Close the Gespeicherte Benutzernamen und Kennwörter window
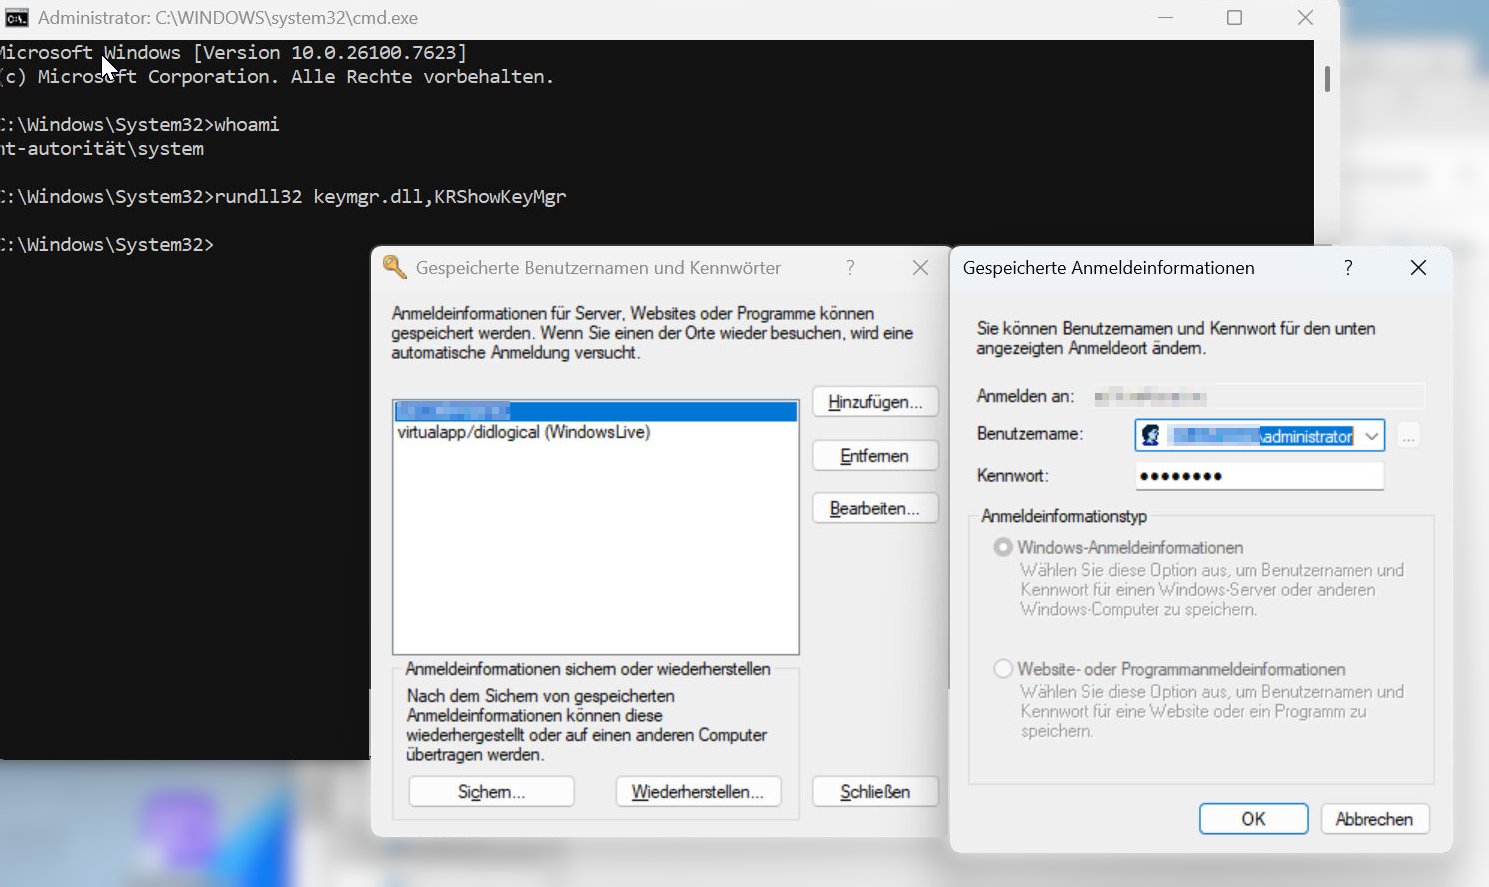This screenshot has height=887, width=1489. tap(920, 267)
